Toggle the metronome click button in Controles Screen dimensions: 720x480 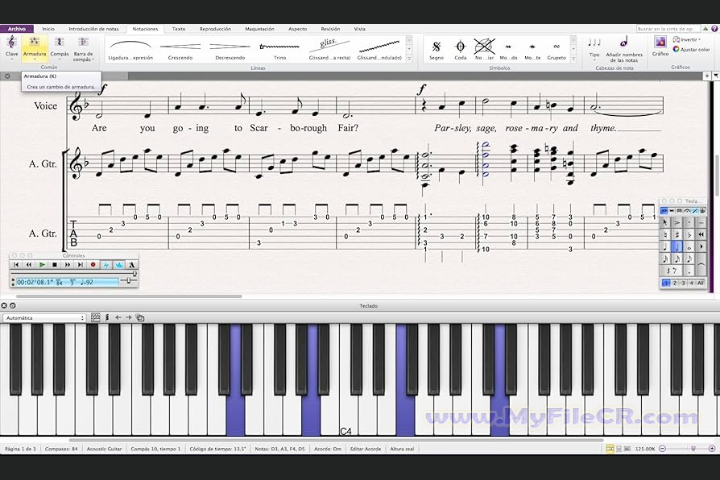click(x=132, y=265)
